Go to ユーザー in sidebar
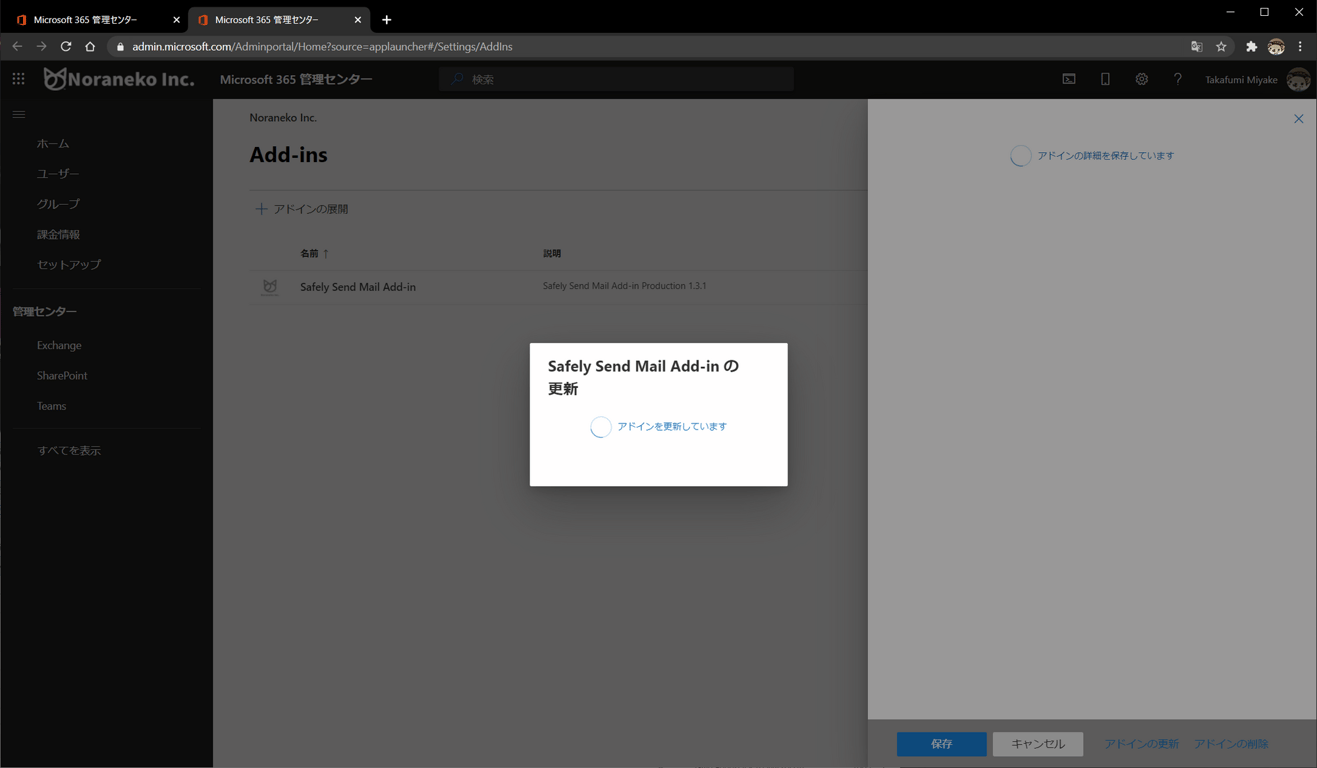1317x768 pixels. pos(58,174)
